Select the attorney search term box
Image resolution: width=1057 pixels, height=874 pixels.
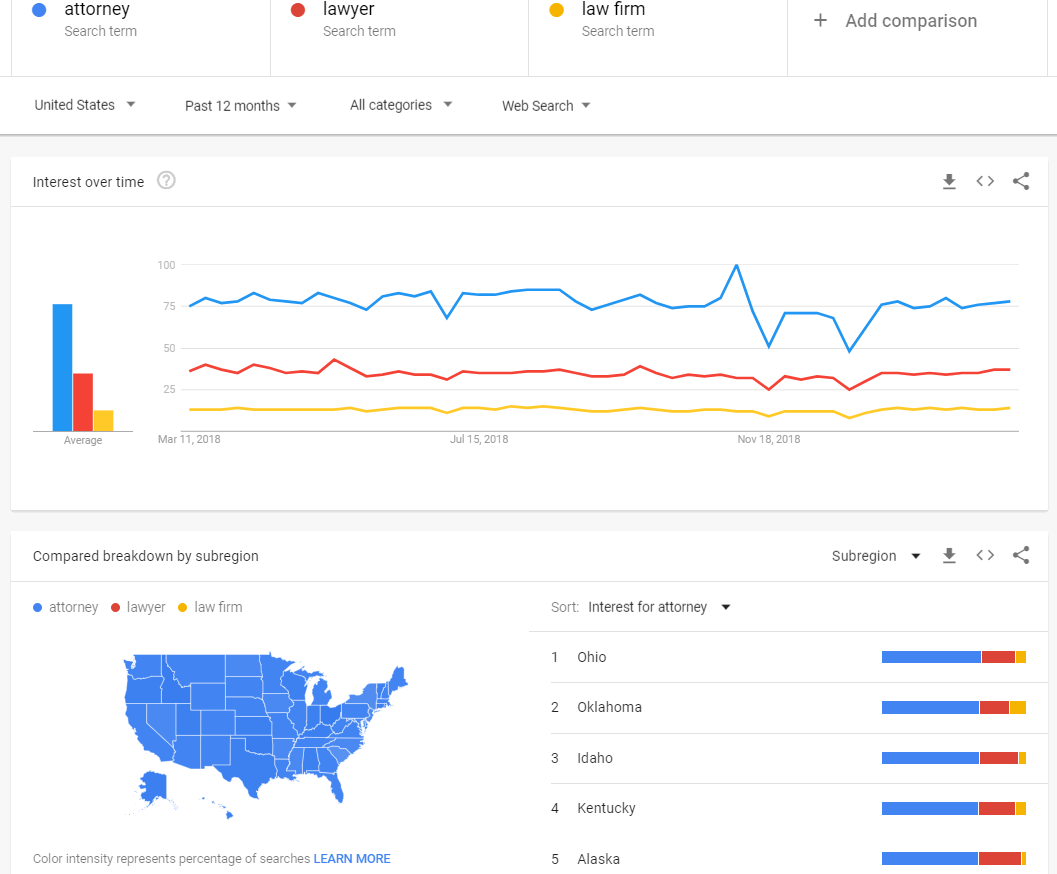tap(140, 38)
